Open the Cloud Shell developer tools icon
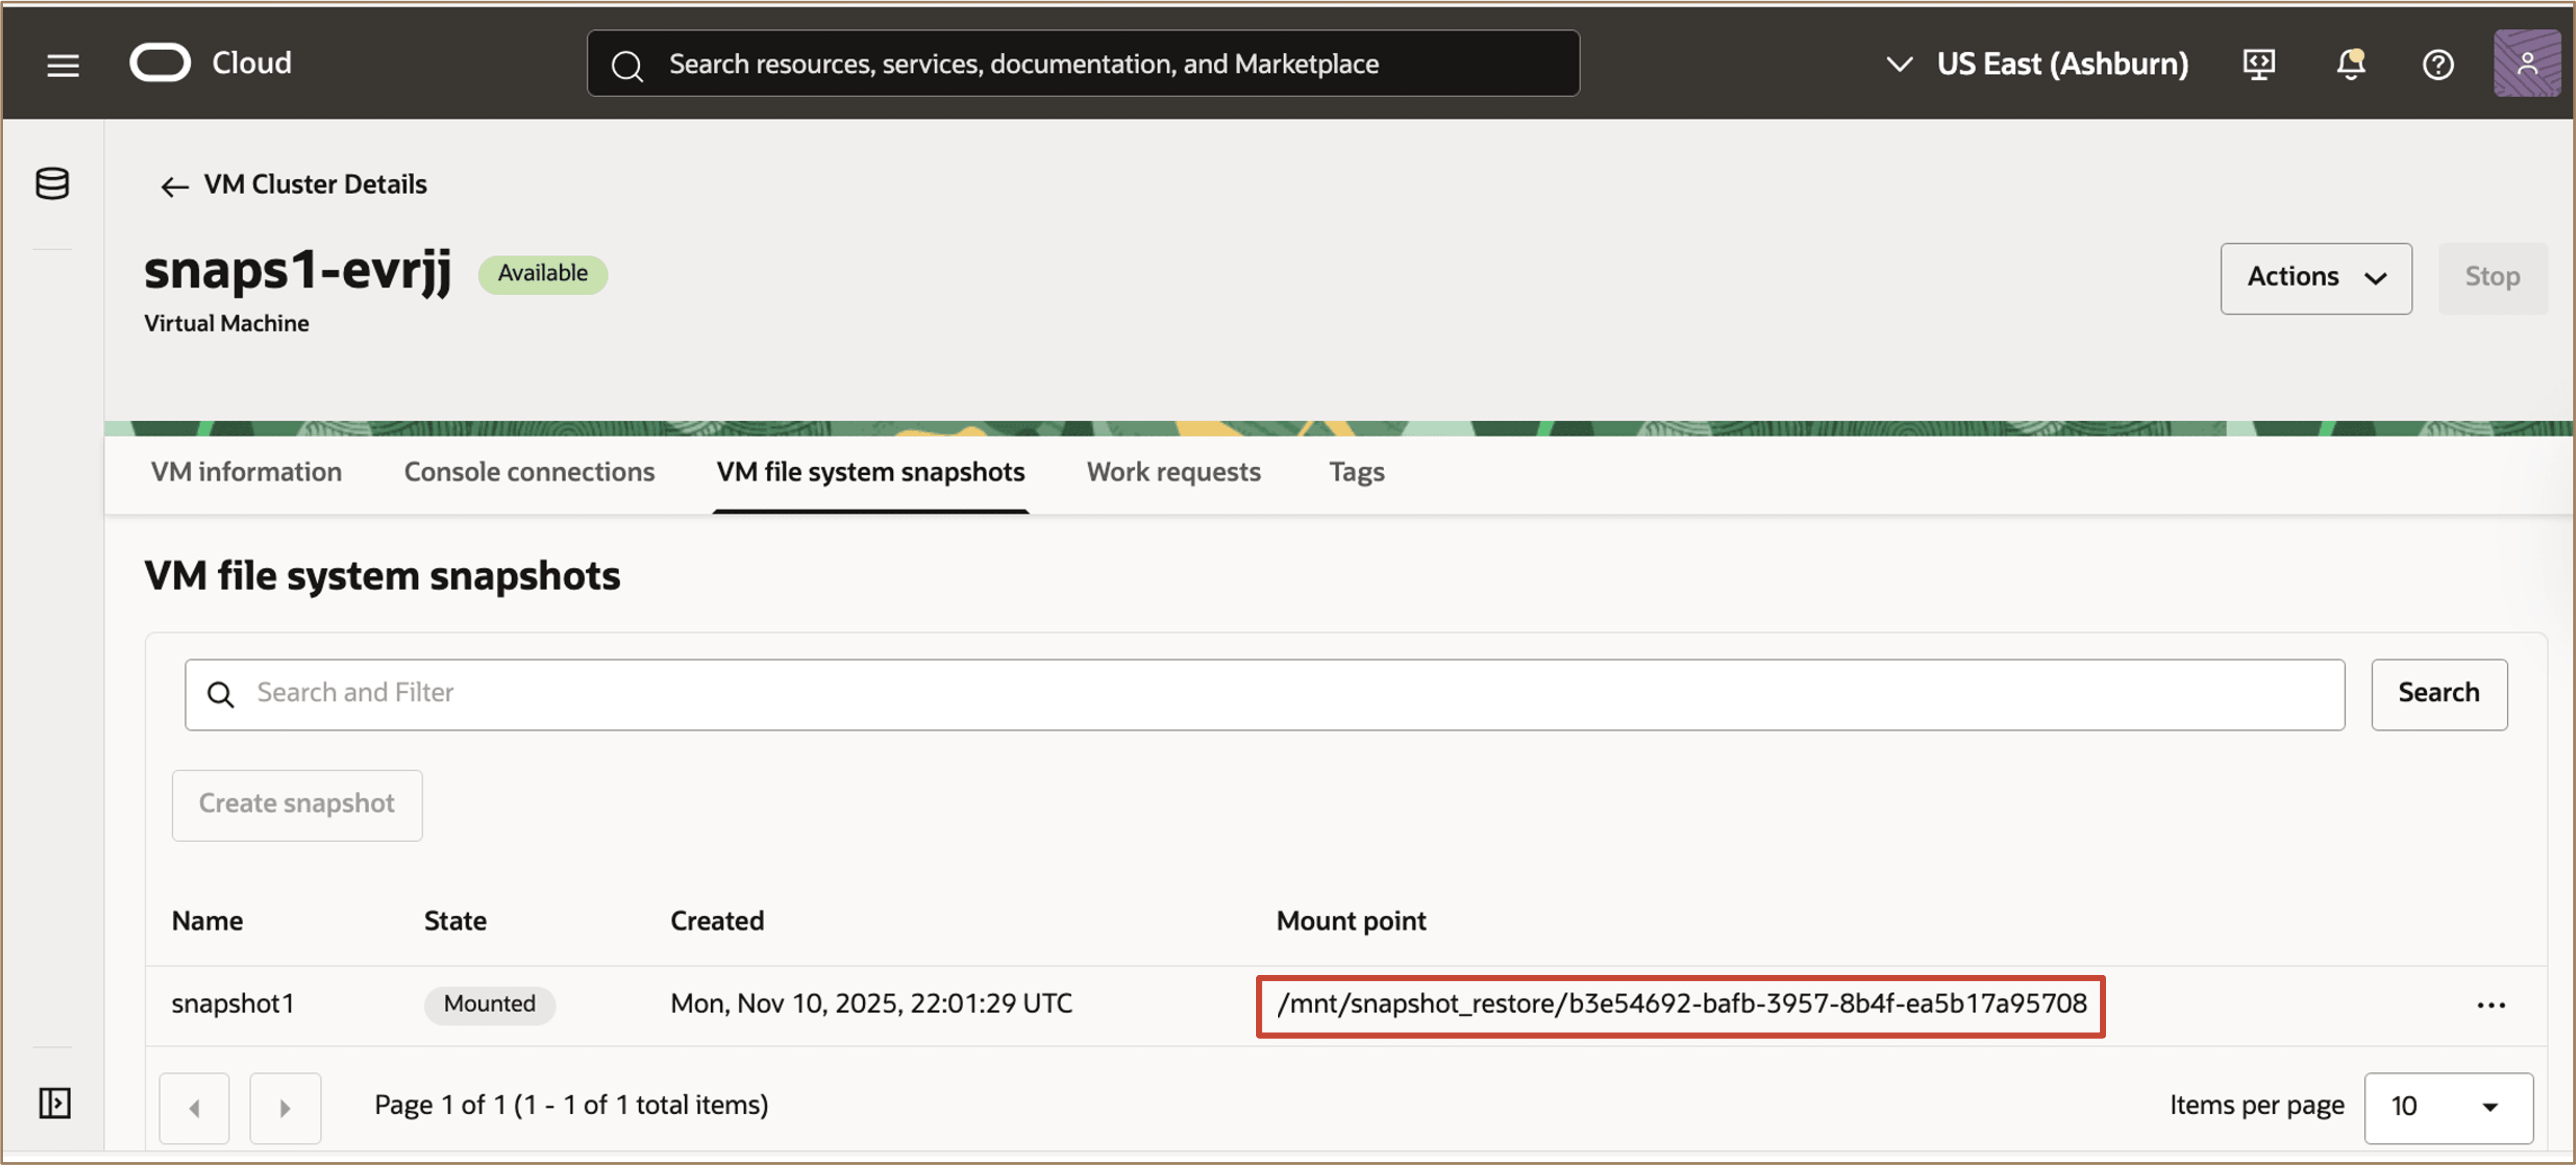Screen dimensions: 2576x1165 click(2258, 65)
